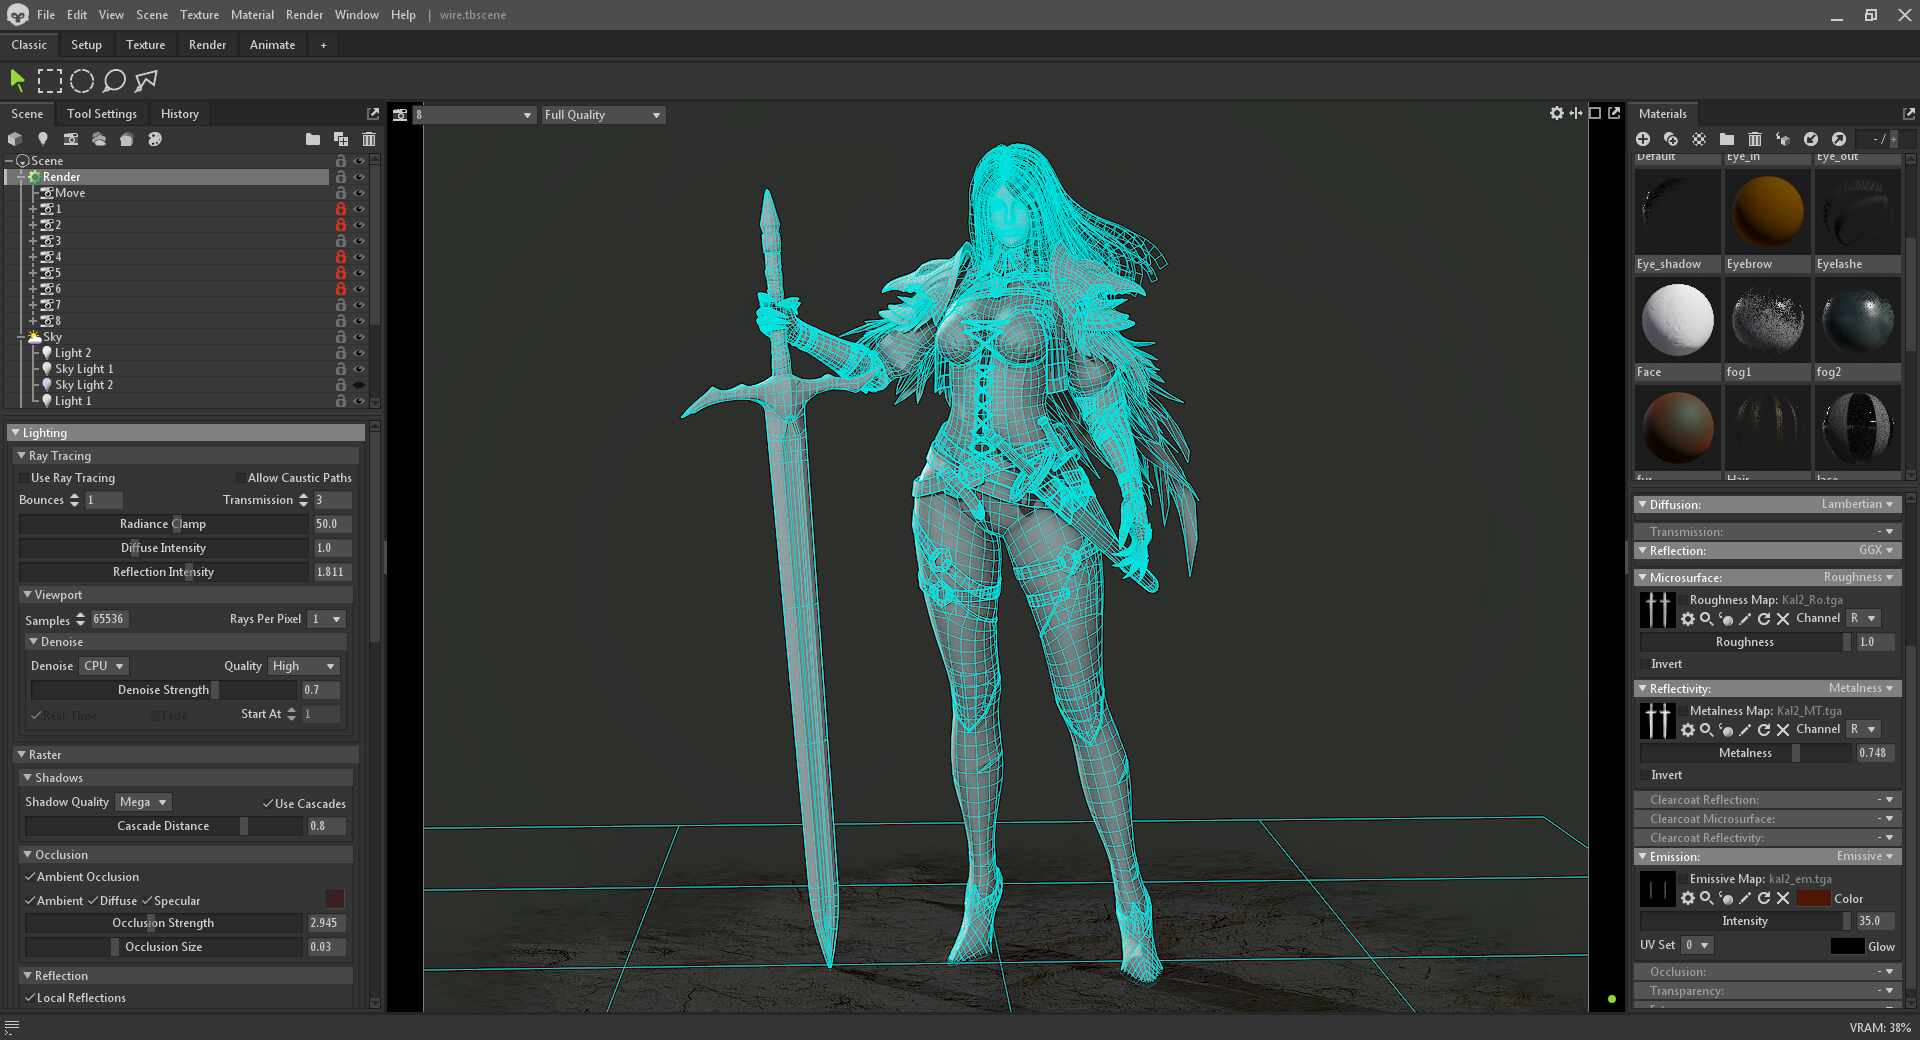Click the folder icon in Scene panel
Screen dimensions: 1920x1040
click(x=313, y=139)
